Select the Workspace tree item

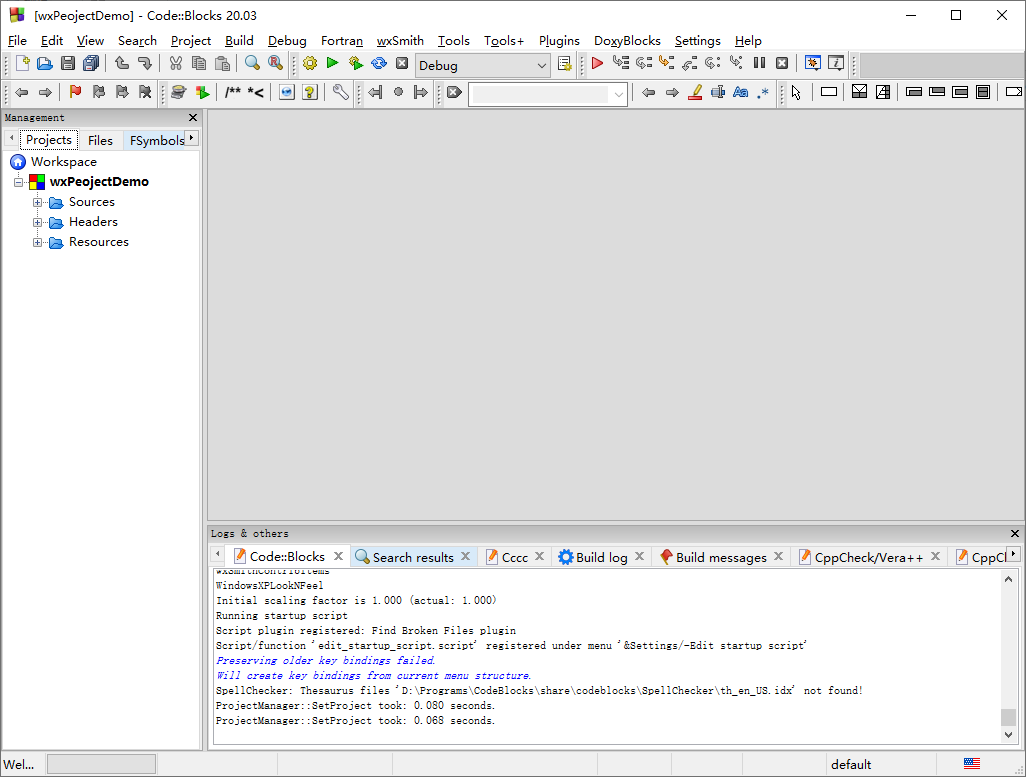tap(63, 162)
